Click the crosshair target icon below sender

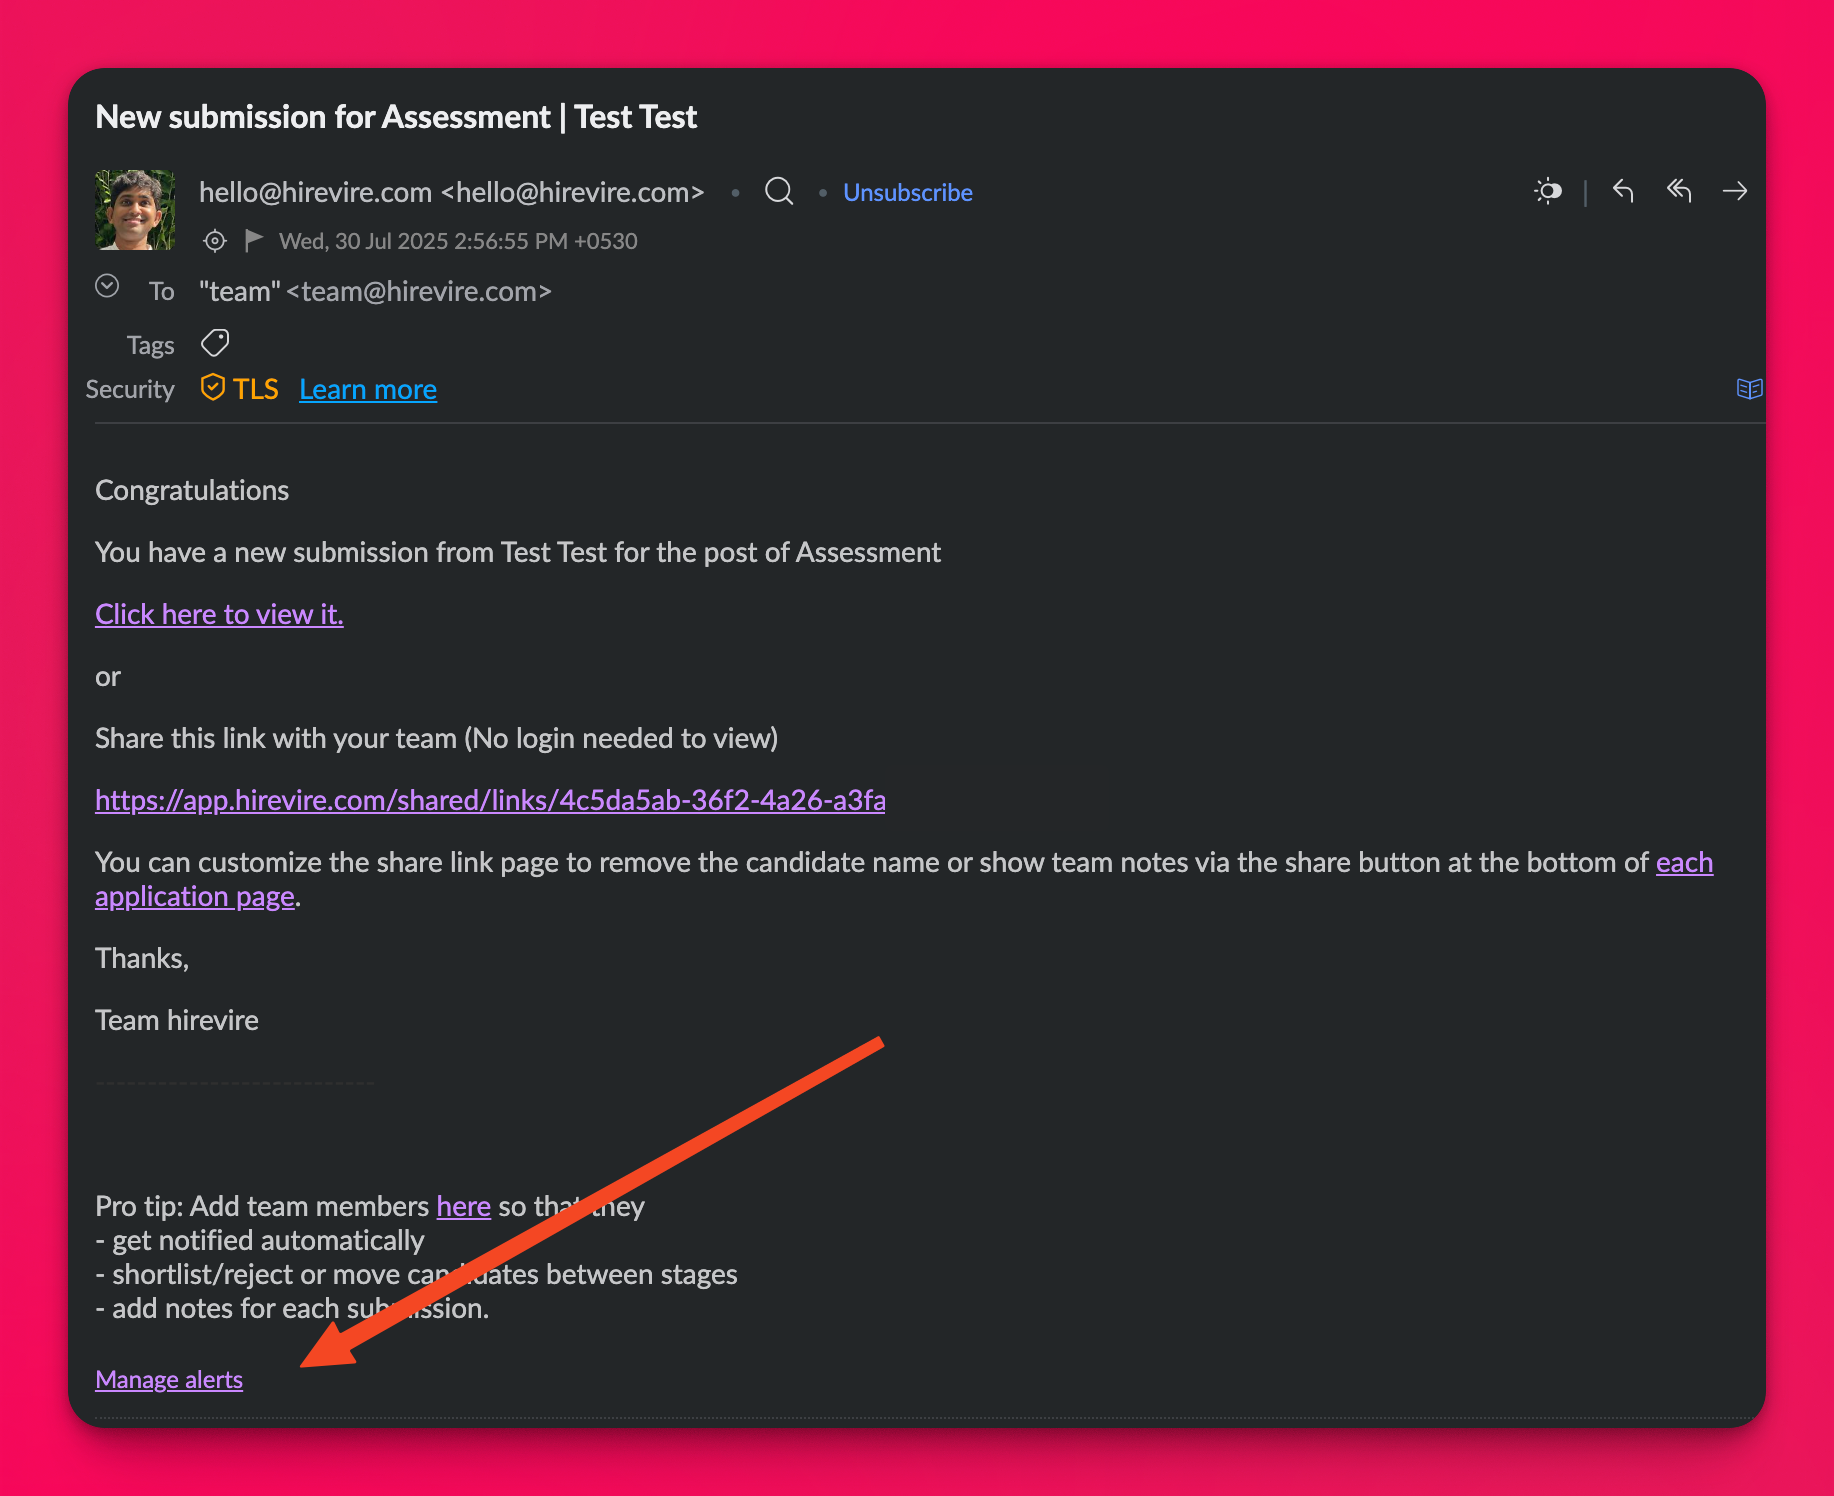[x=215, y=241]
